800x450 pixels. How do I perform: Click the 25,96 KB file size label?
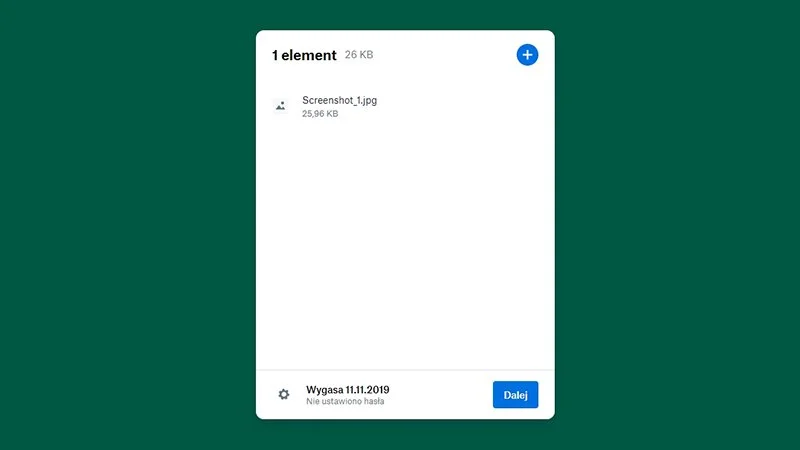[320, 114]
